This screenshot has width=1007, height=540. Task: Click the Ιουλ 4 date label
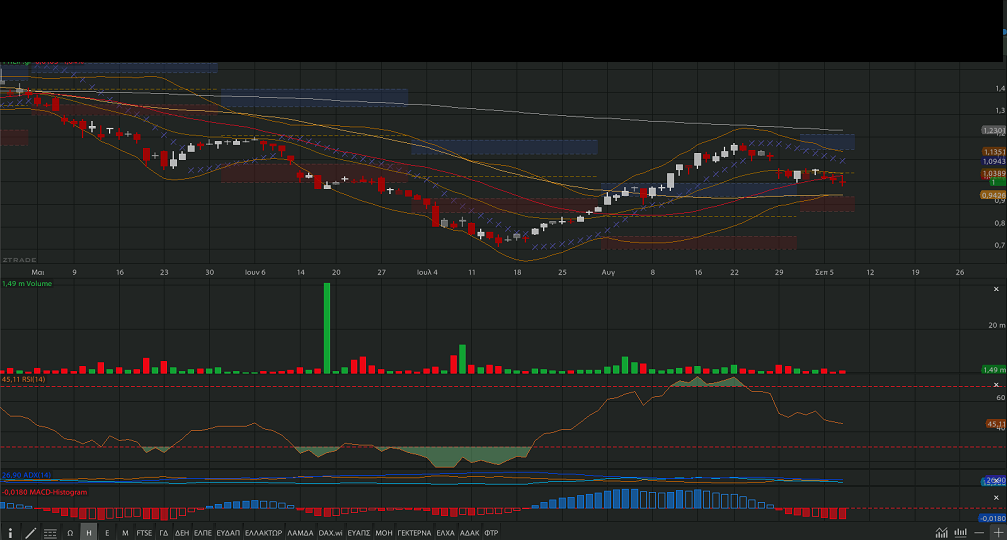(427, 272)
